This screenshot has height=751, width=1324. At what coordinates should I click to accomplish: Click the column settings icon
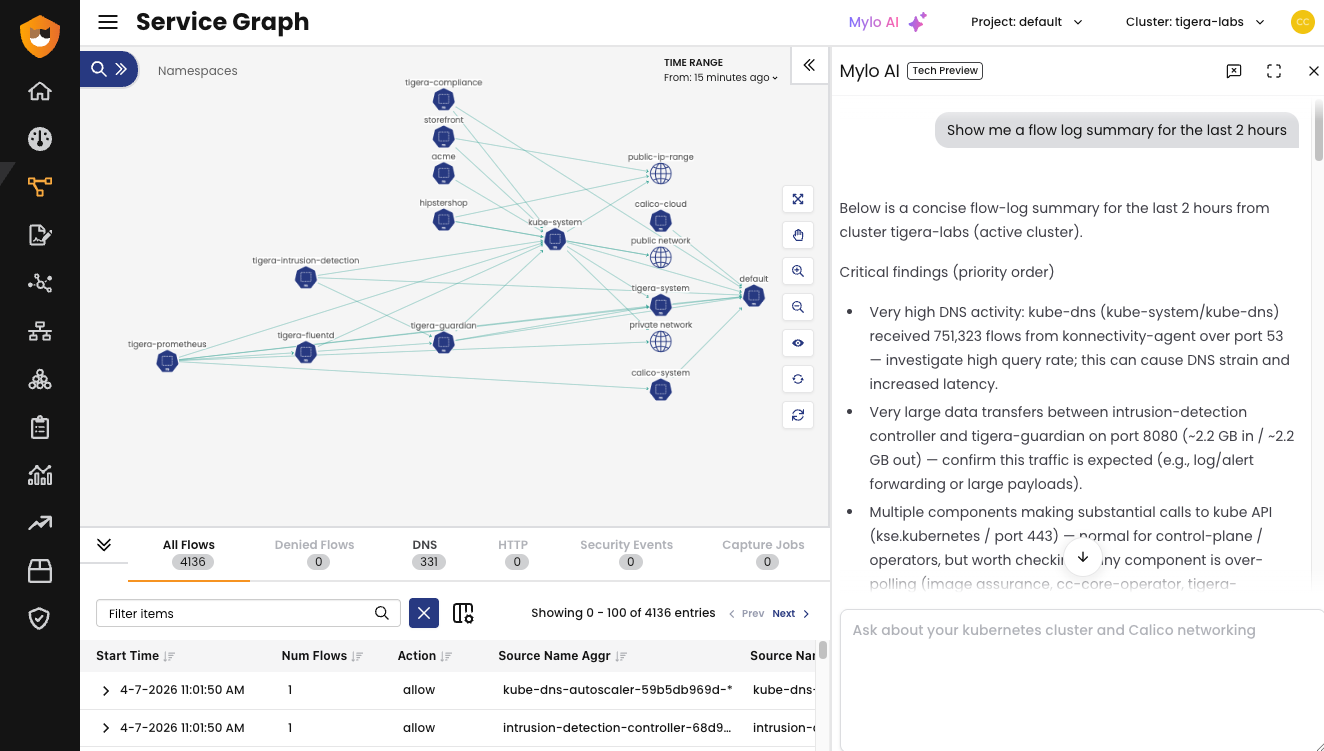coord(463,613)
